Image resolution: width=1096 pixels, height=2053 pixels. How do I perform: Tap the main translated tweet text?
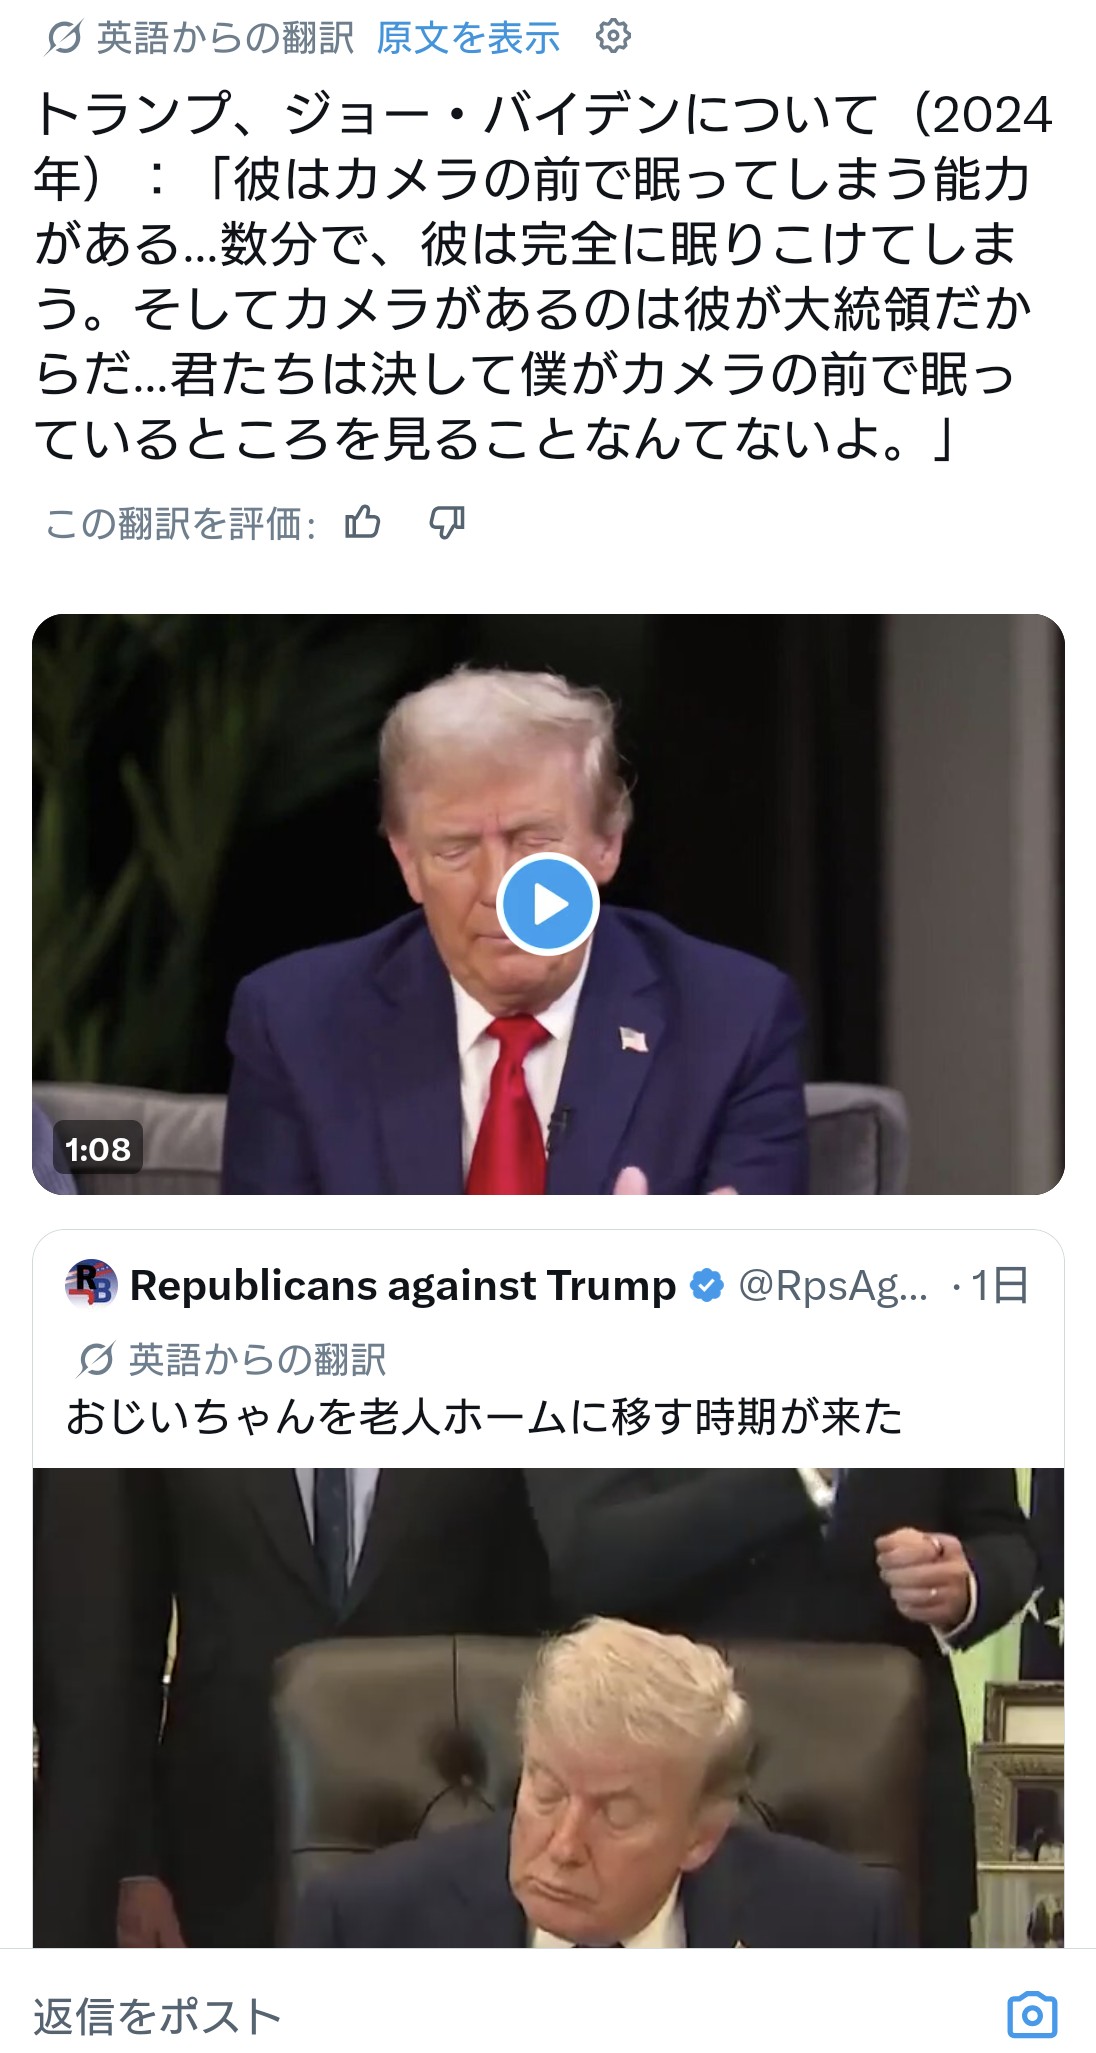[x=544, y=277]
